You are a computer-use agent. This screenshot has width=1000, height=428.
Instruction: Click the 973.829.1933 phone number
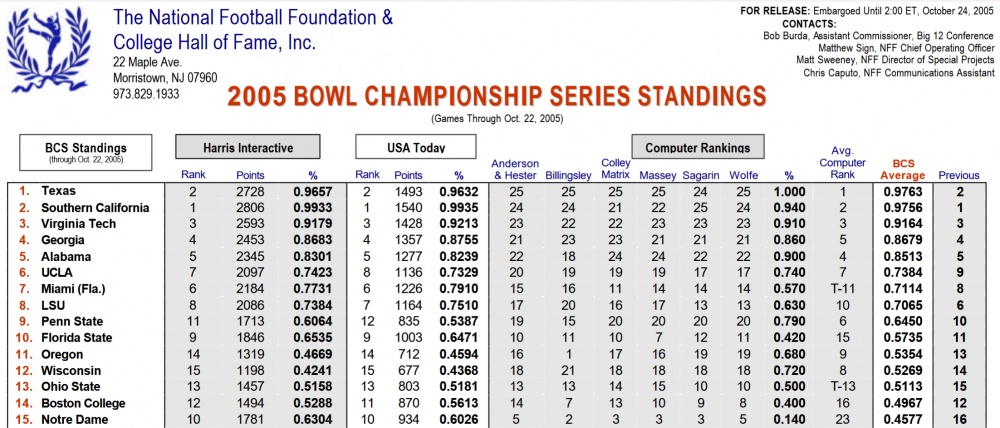point(146,94)
